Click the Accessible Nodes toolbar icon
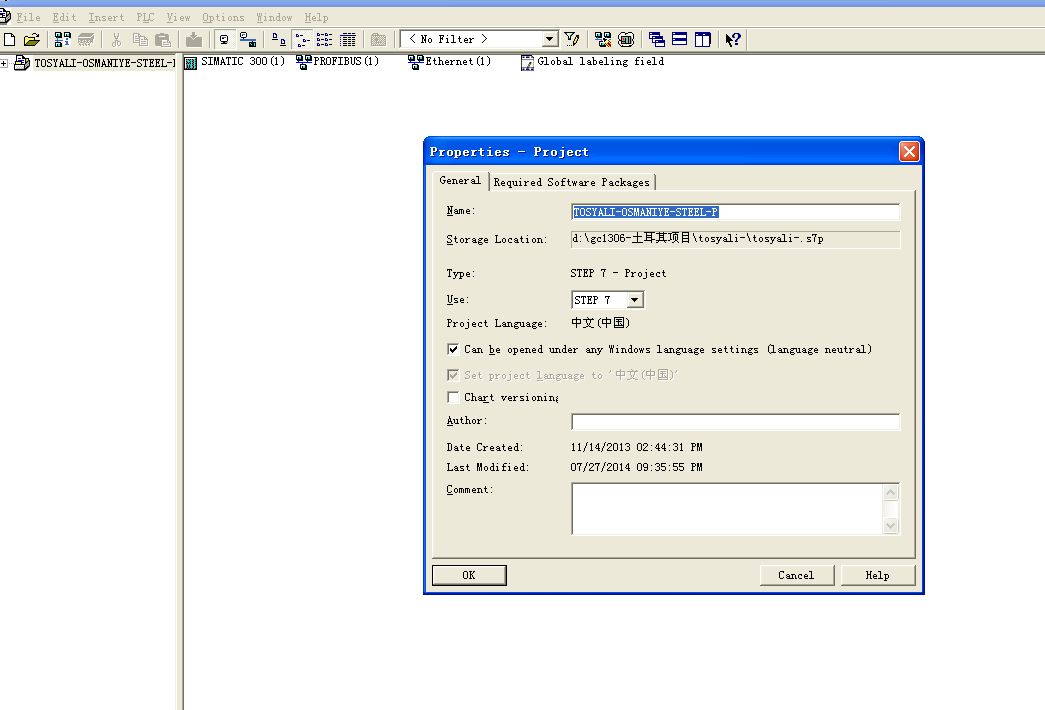1045x710 pixels. [x=63, y=39]
